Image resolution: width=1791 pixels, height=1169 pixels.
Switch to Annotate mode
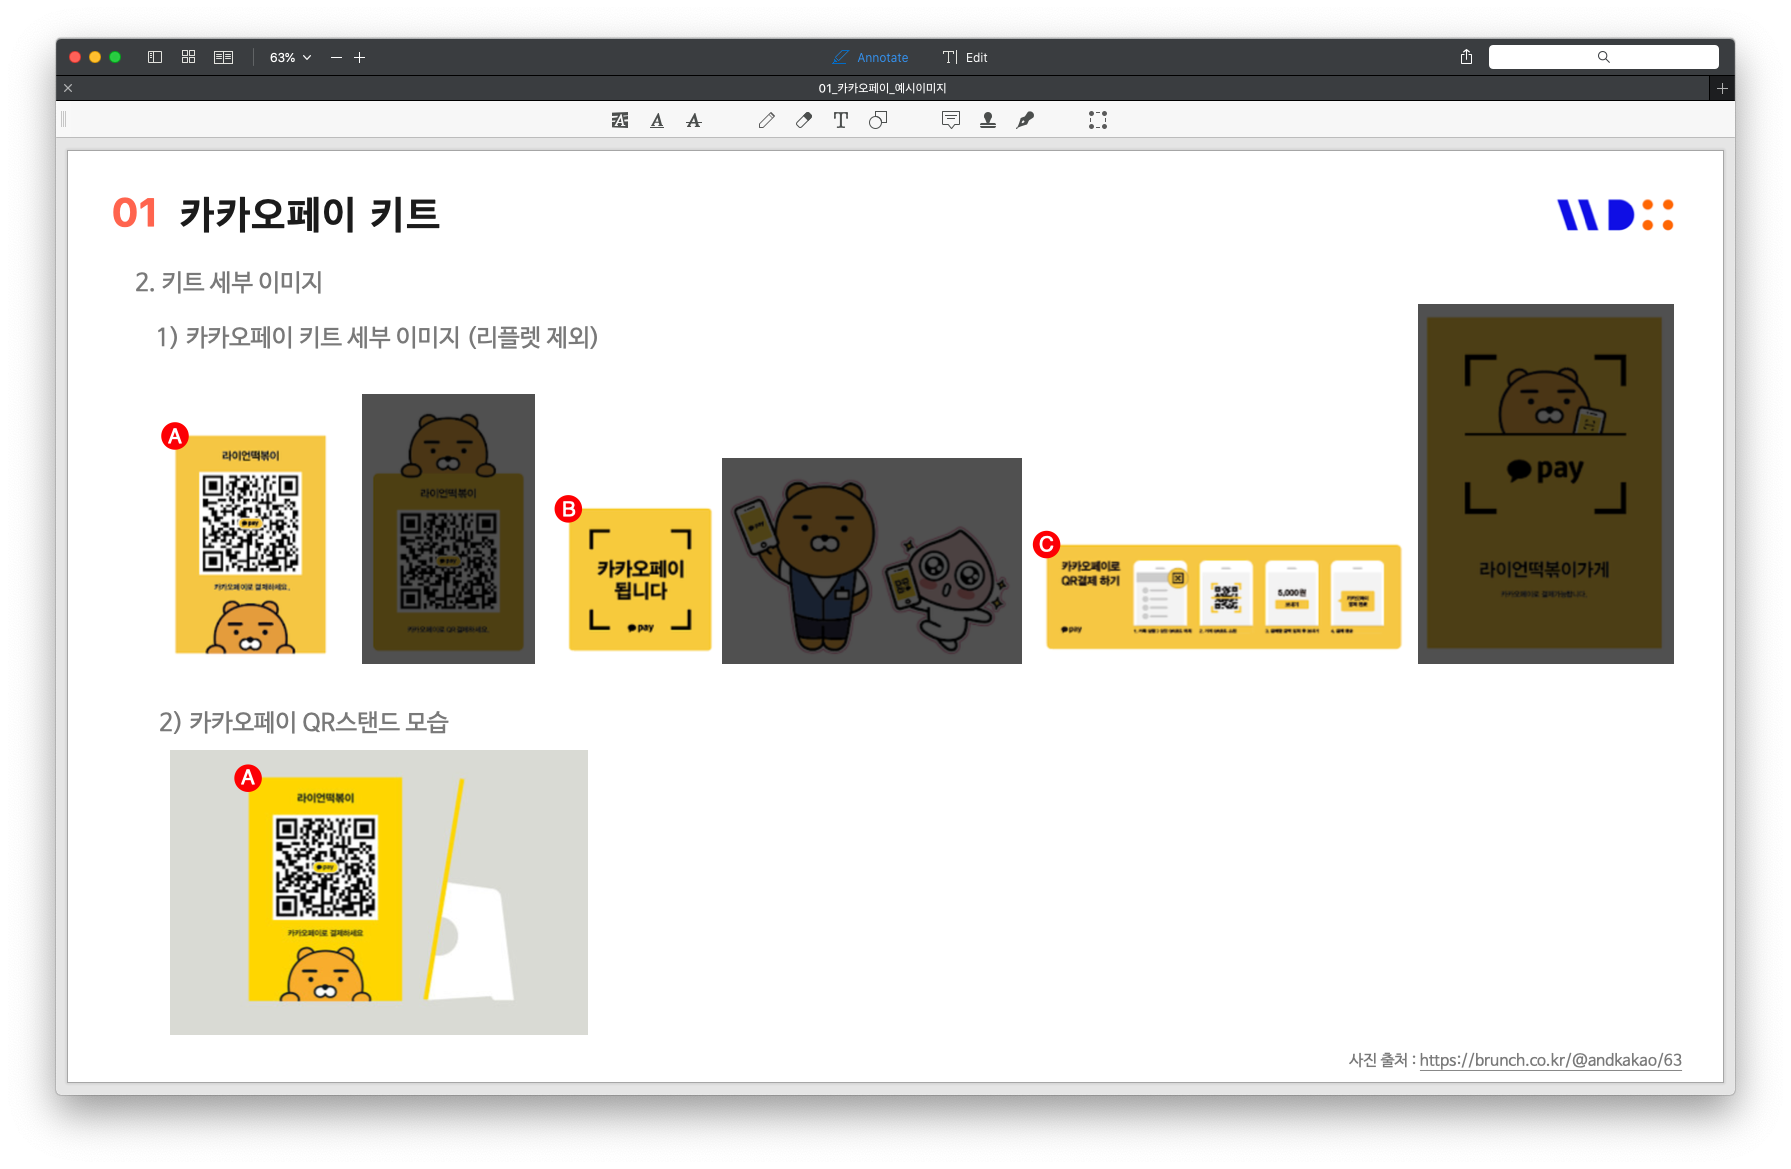pyautogui.click(x=870, y=57)
